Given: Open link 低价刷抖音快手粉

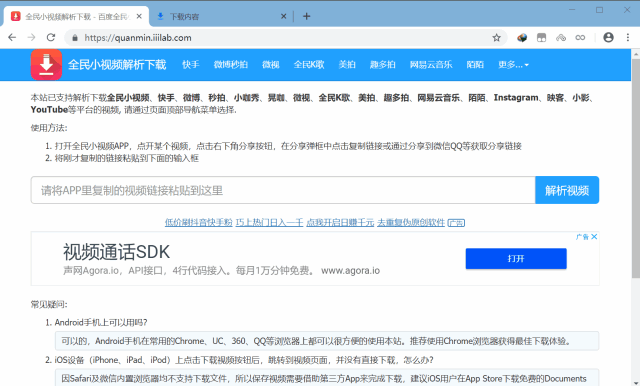Looking at the screenshot, I should pyautogui.click(x=199, y=222).
